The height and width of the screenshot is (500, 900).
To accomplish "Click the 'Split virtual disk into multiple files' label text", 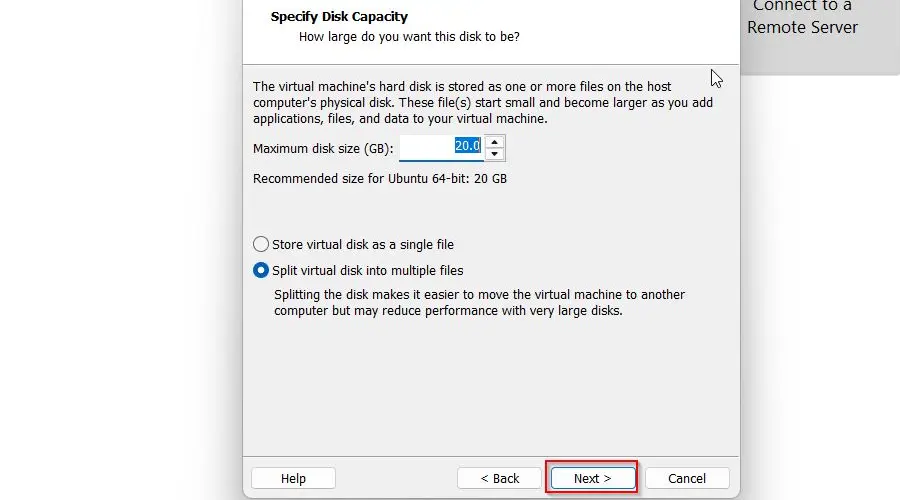I will tap(368, 270).
